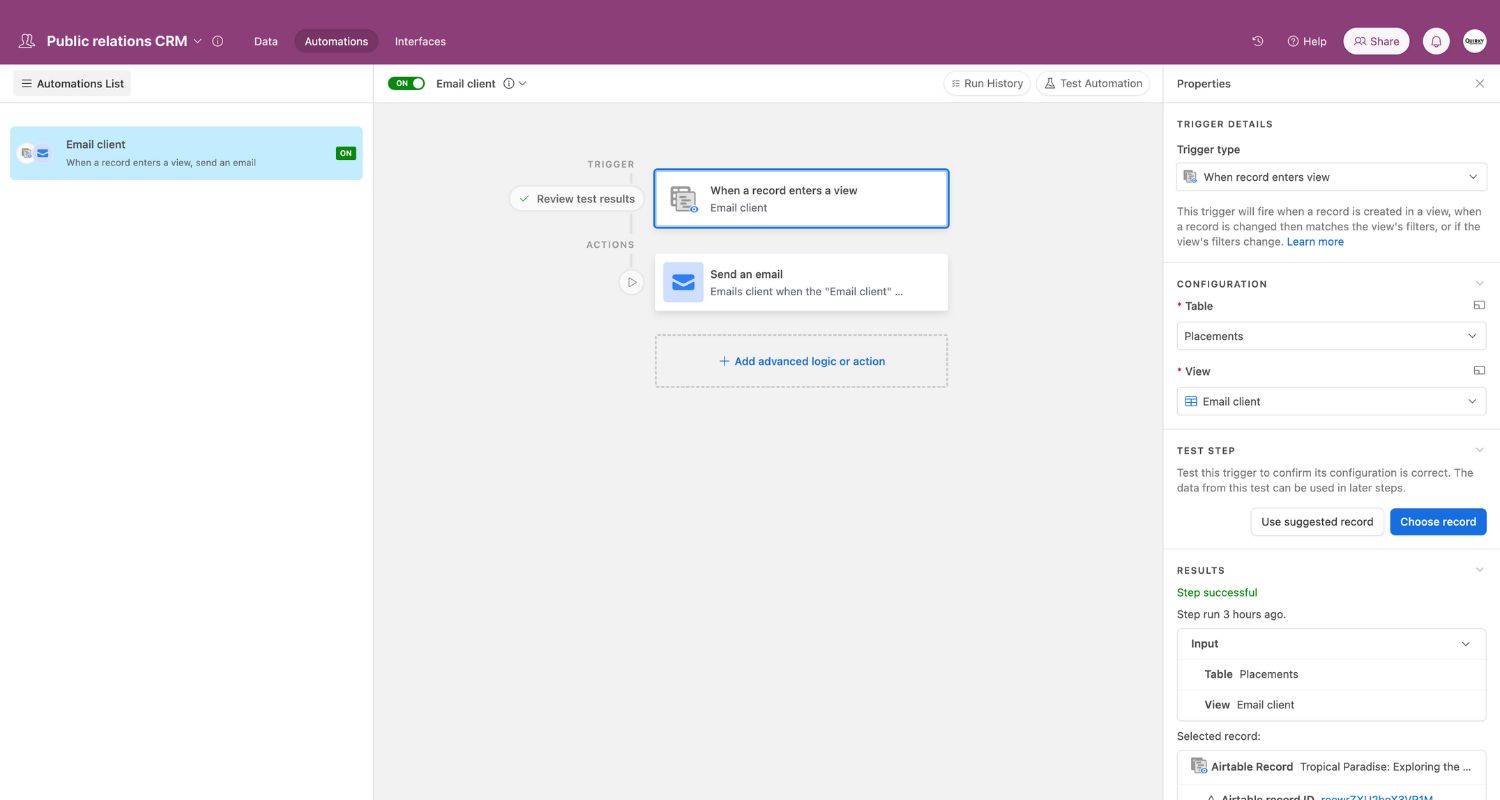The width and height of the screenshot is (1500, 800).
Task: Open Run History
Action: coord(987,84)
